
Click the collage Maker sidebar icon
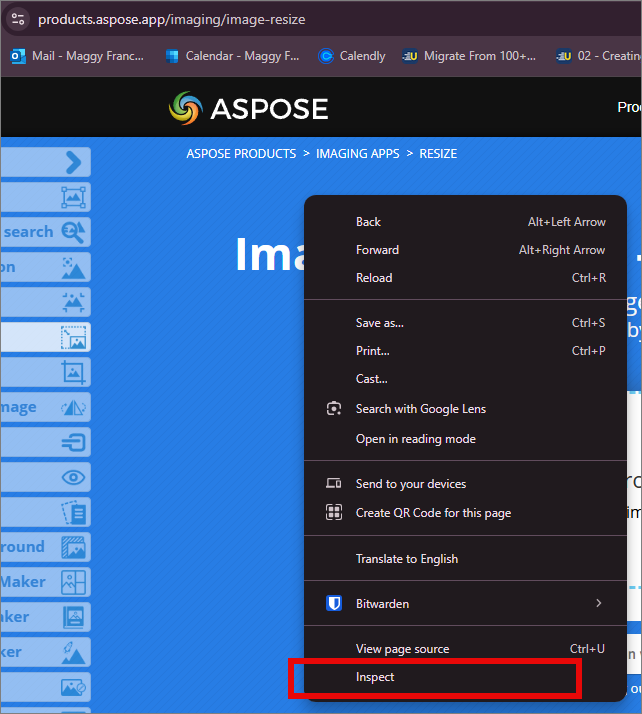pos(73,582)
